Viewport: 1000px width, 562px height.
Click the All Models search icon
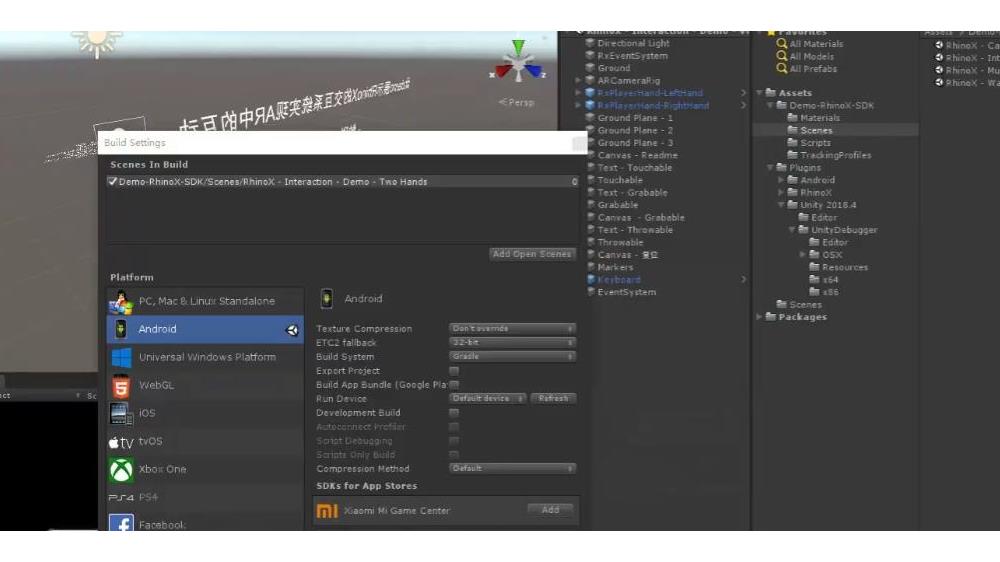point(781,56)
